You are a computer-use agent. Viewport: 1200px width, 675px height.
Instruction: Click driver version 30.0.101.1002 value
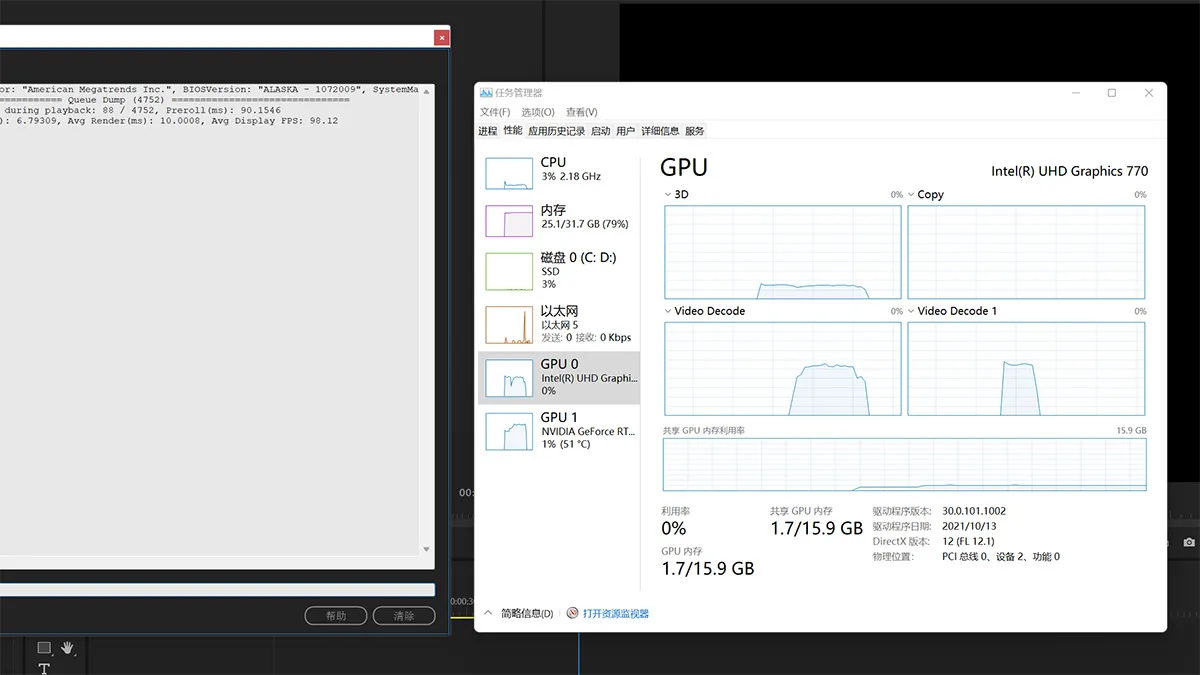[x=974, y=511]
